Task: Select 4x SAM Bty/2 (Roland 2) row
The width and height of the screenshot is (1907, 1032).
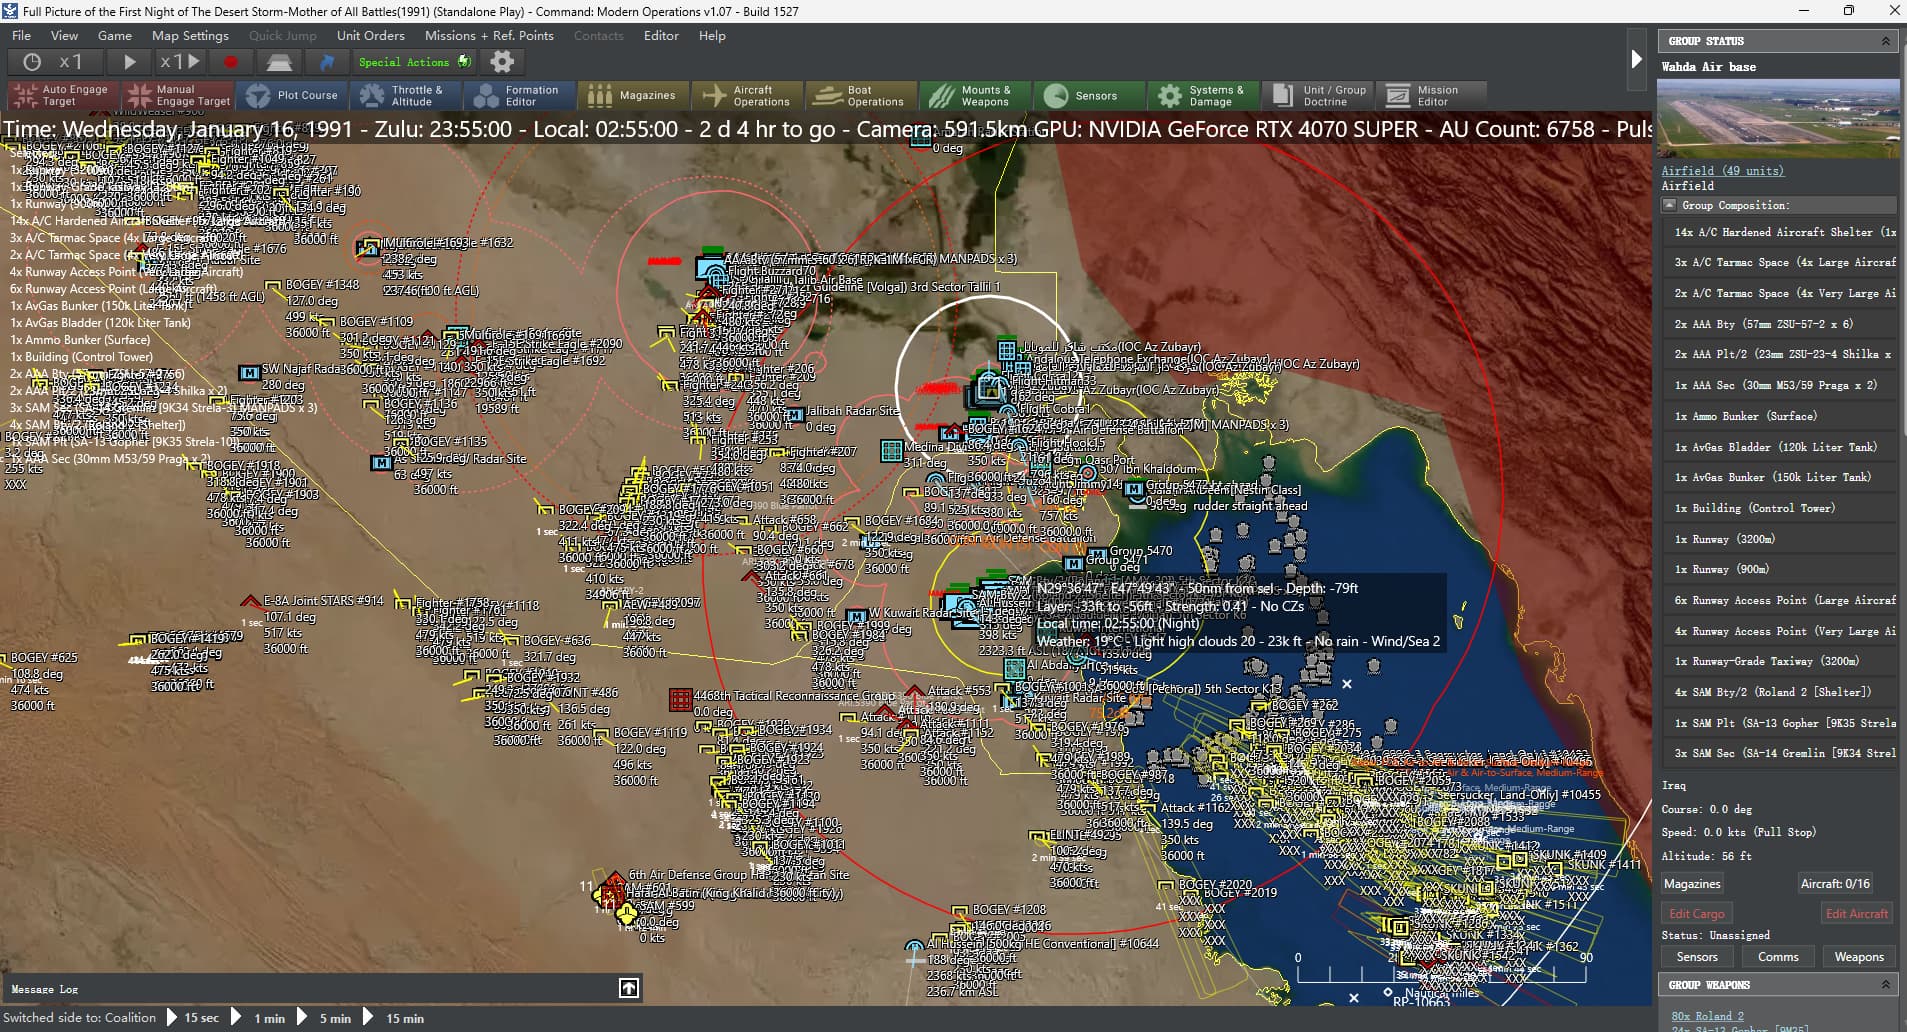Action: click(x=1780, y=692)
